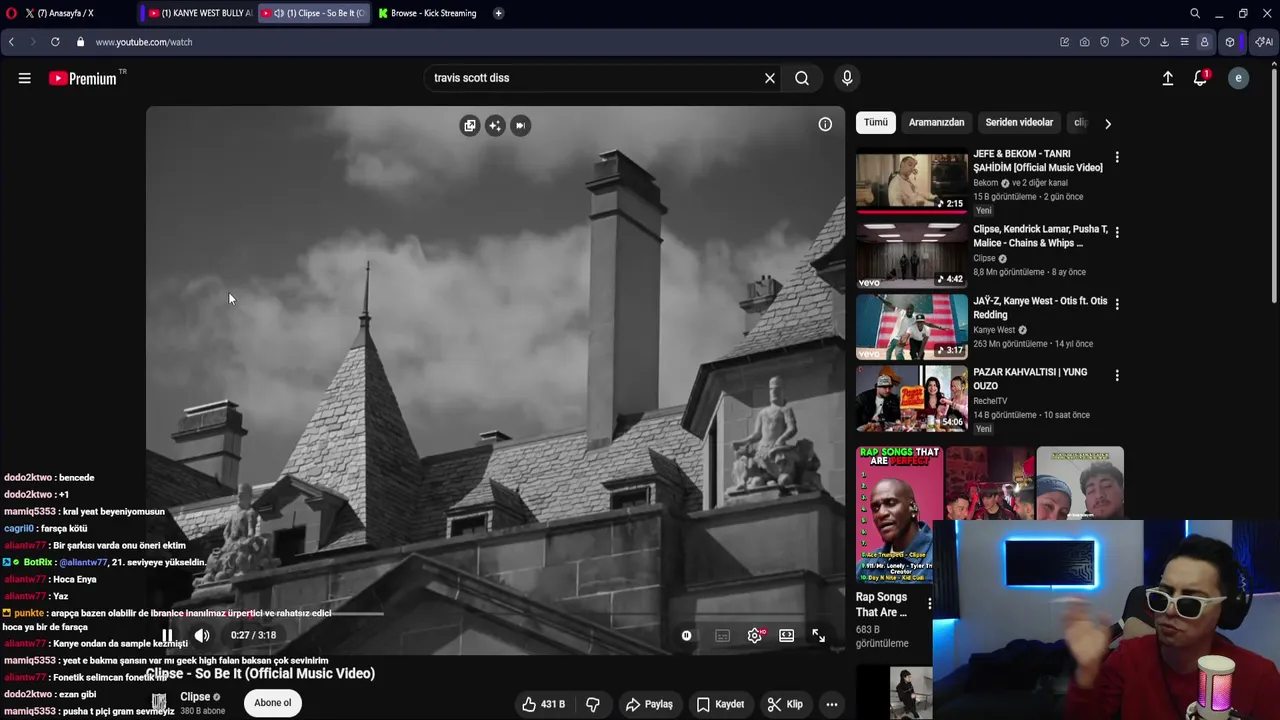This screenshot has height=720, width=1280.
Task: Switch to Browse - Kick Streaming tab
Action: (428, 13)
